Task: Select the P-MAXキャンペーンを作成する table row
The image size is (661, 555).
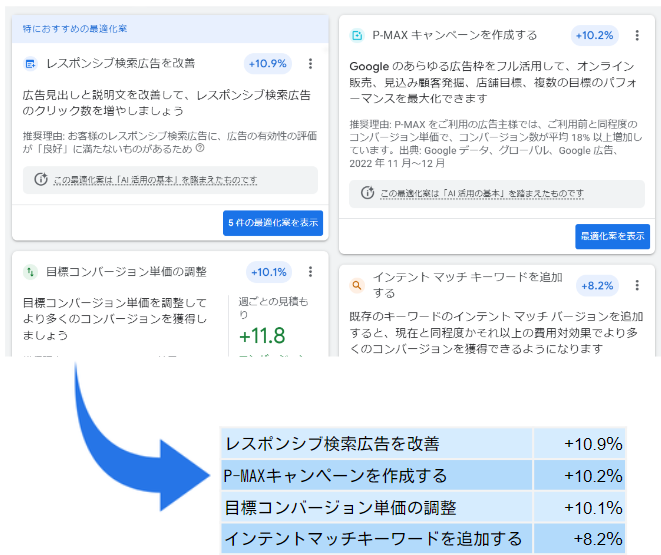Action: pyautogui.click(x=425, y=475)
